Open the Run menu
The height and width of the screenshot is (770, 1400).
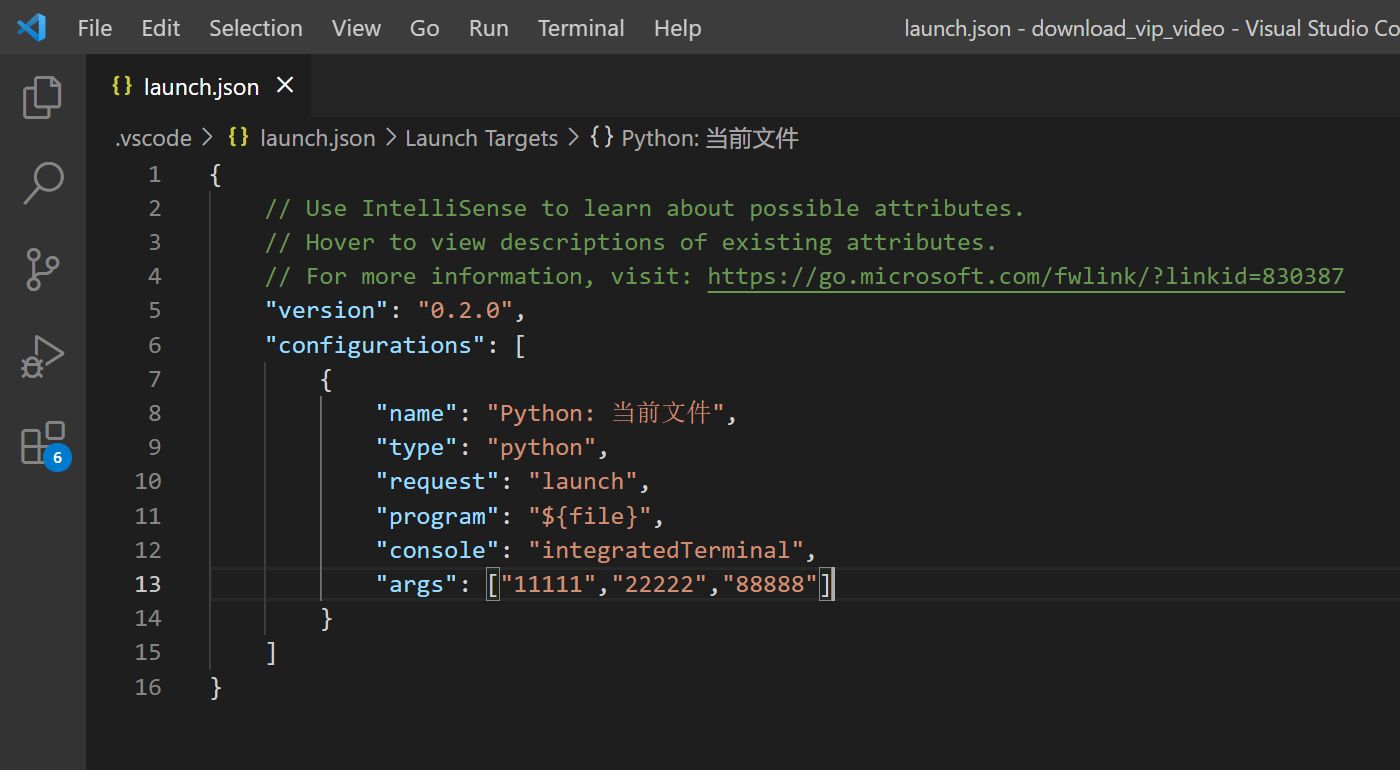[489, 28]
